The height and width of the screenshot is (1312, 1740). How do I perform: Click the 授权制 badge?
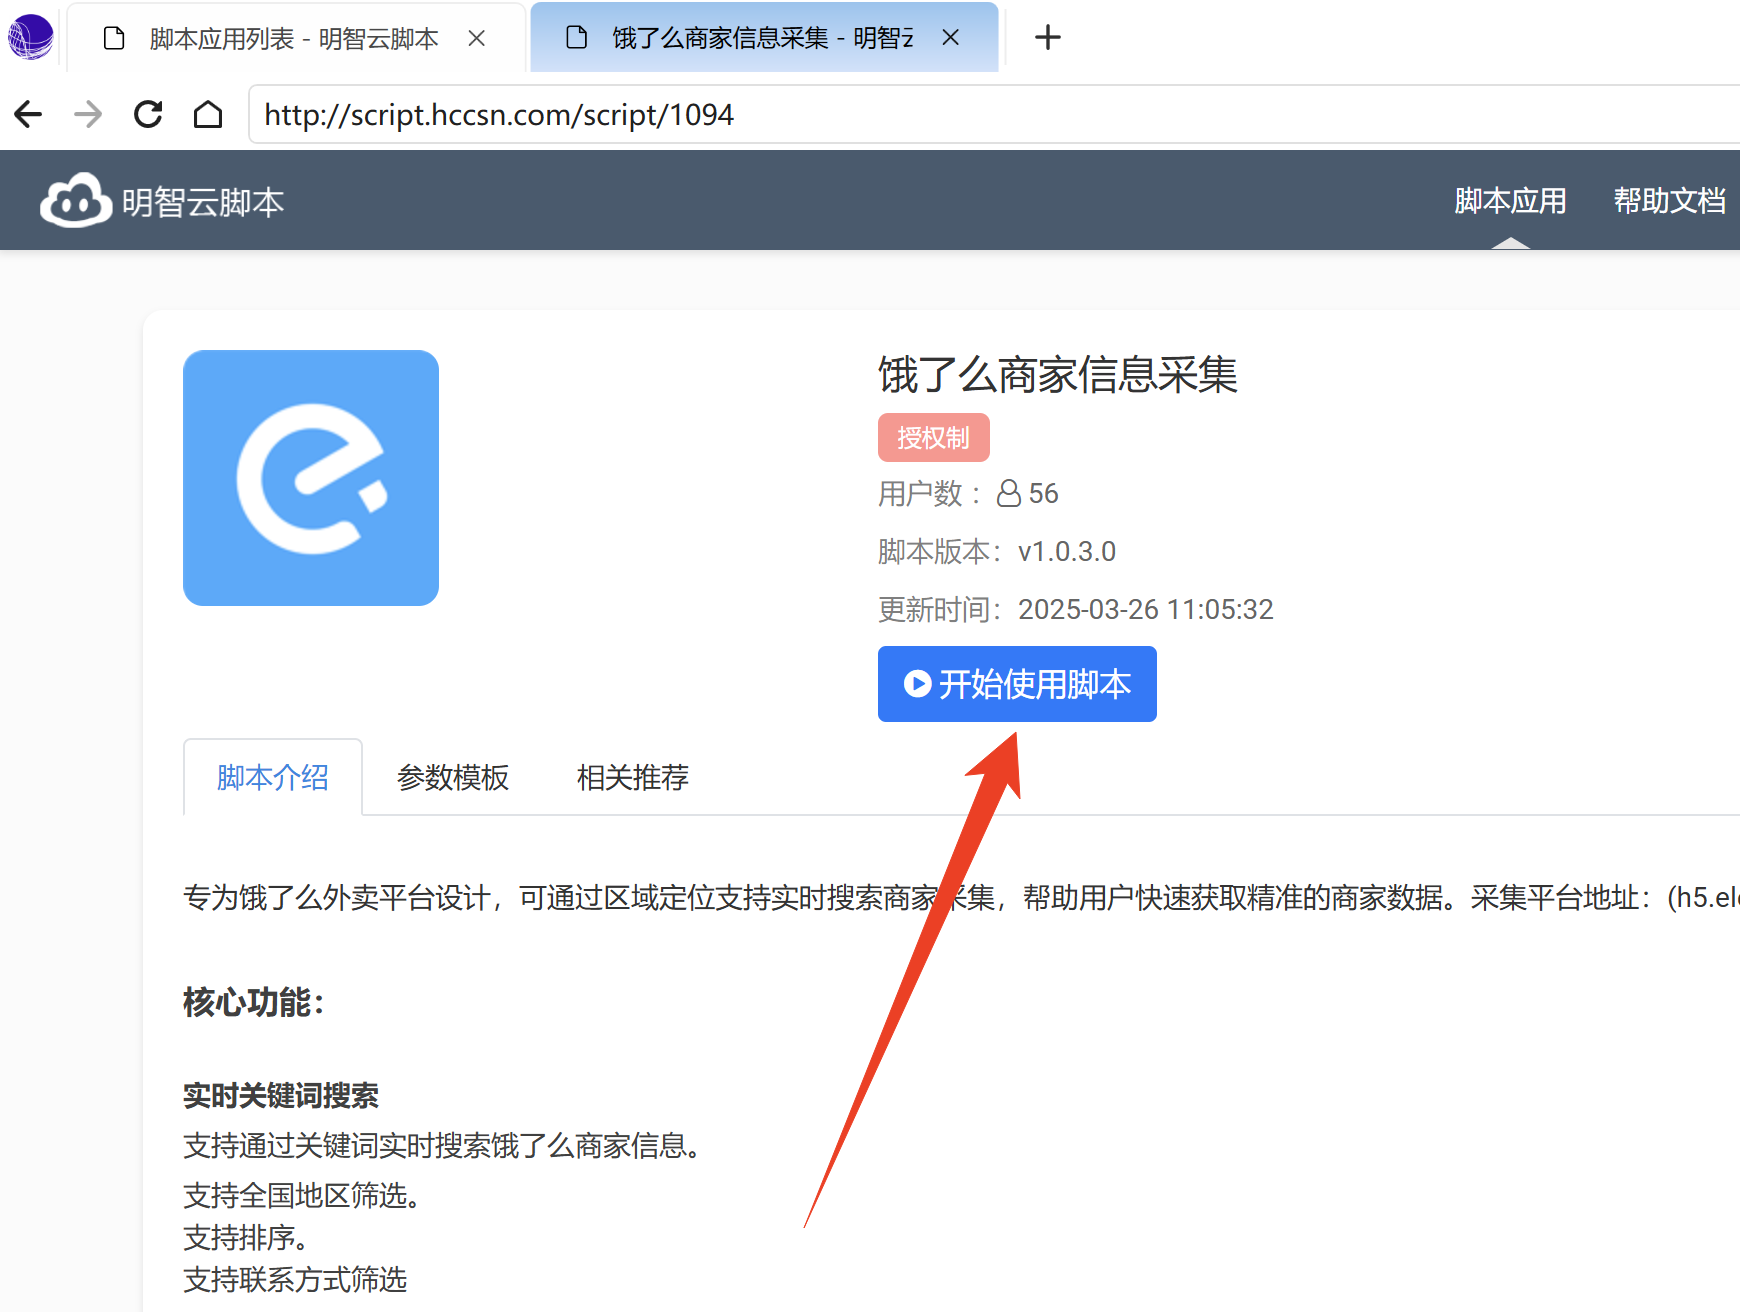pos(933,438)
